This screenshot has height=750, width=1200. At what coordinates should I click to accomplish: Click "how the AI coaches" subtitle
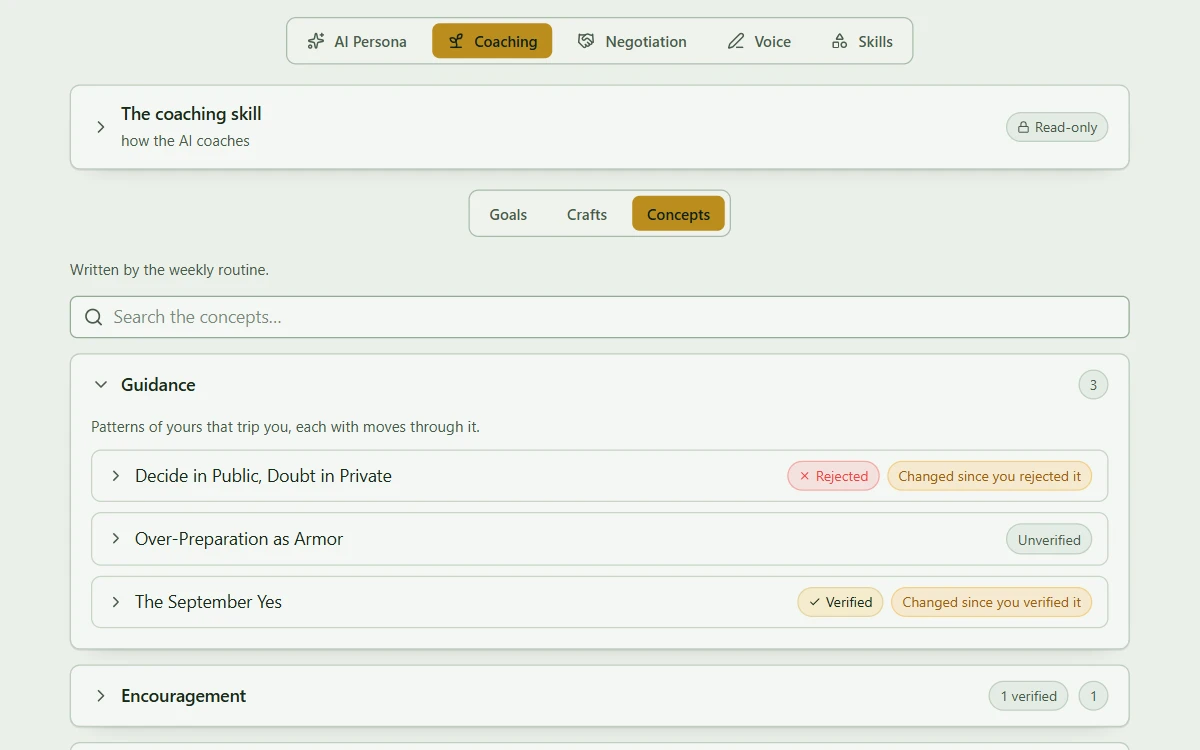pyautogui.click(x=185, y=141)
